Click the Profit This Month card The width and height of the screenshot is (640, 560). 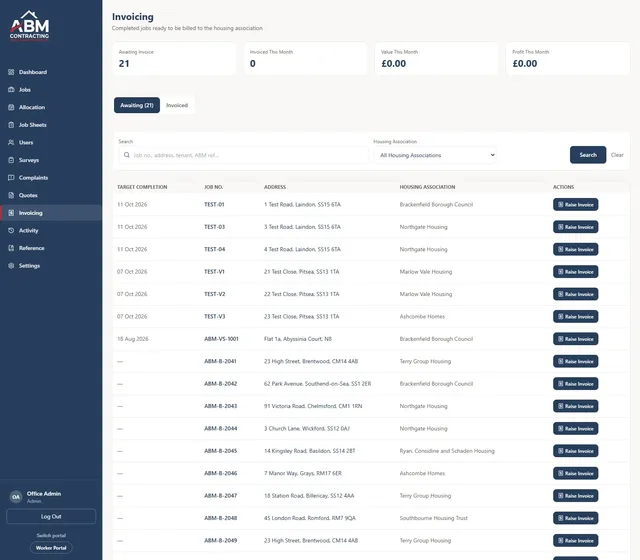click(568, 59)
